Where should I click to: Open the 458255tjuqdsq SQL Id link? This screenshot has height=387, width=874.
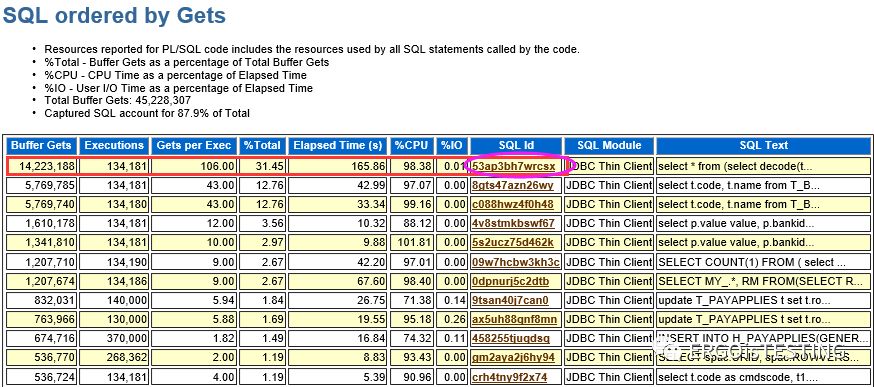[x=511, y=338]
